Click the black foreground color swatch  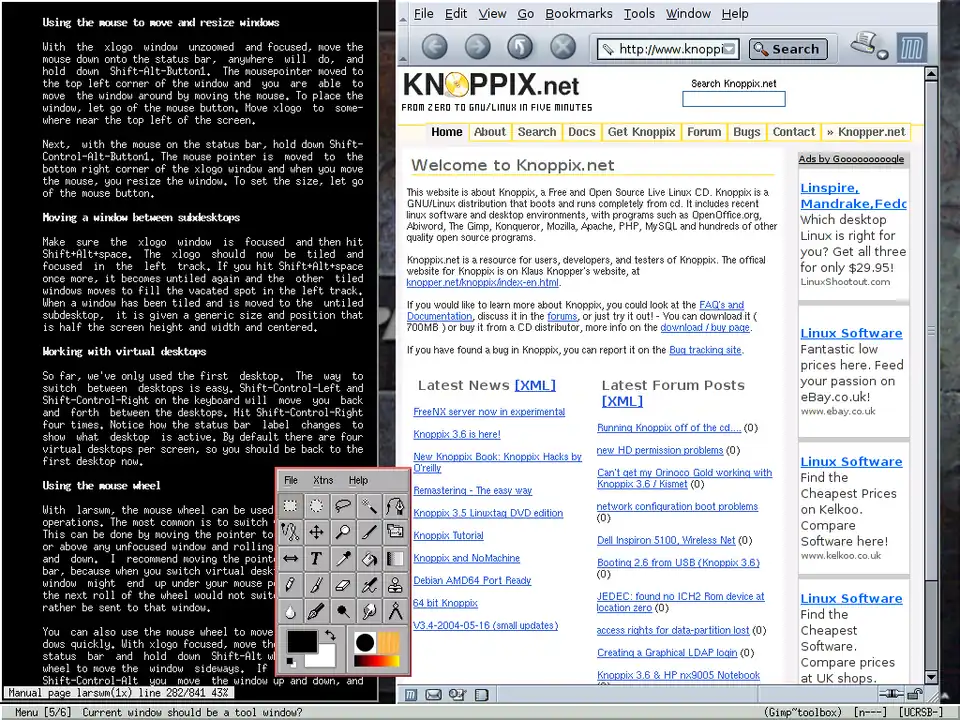(301, 642)
